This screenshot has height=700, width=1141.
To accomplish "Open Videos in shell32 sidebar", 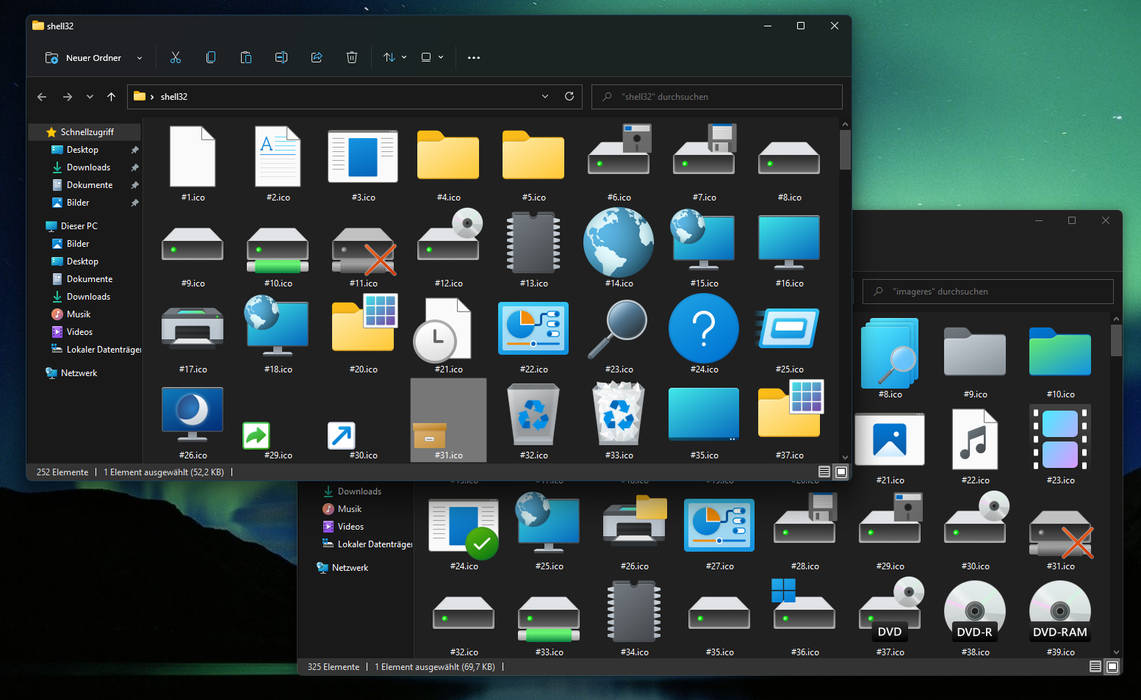I will click(x=72, y=332).
